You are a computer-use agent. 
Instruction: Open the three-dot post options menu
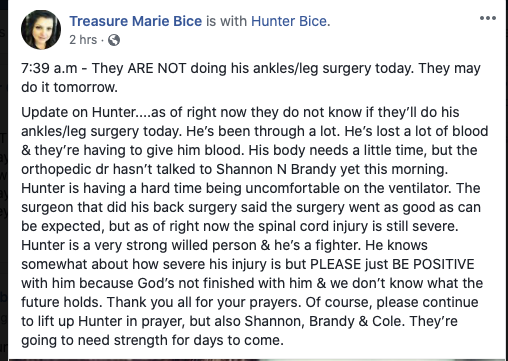click(488, 18)
